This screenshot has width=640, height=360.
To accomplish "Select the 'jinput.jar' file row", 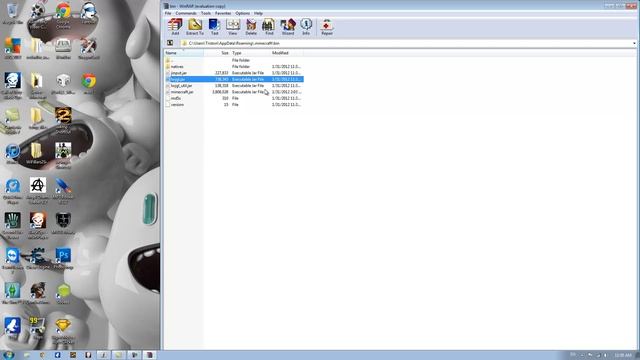I will [x=234, y=73].
